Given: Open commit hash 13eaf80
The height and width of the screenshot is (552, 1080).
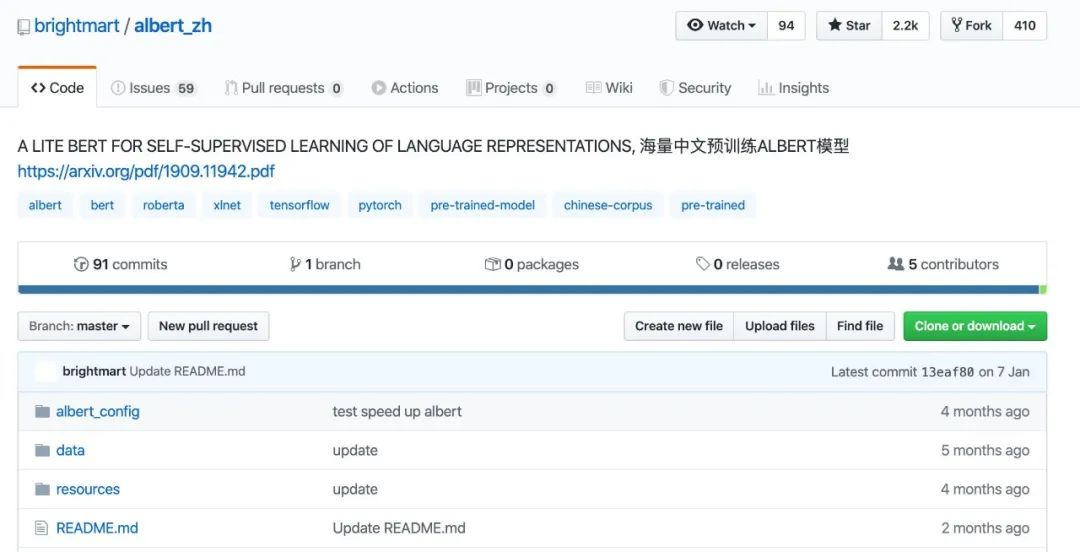Looking at the screenshot, I should 948,372.
